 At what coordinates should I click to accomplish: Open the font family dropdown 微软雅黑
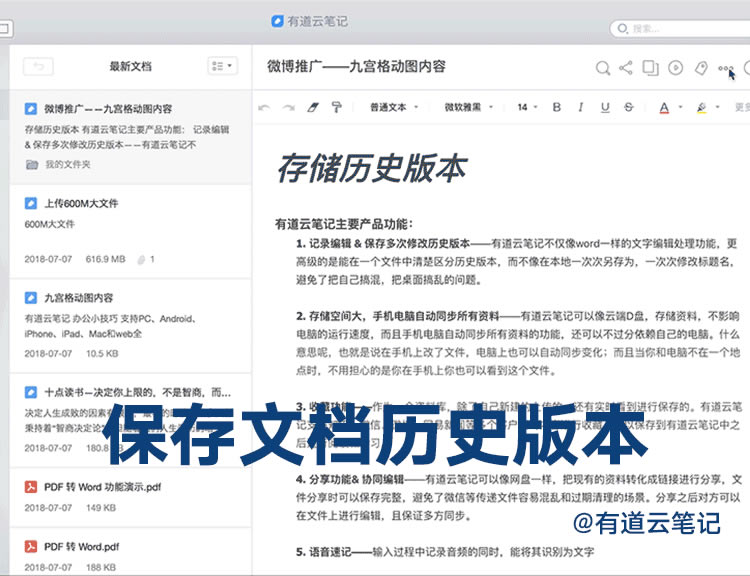[x=468, y=107]
